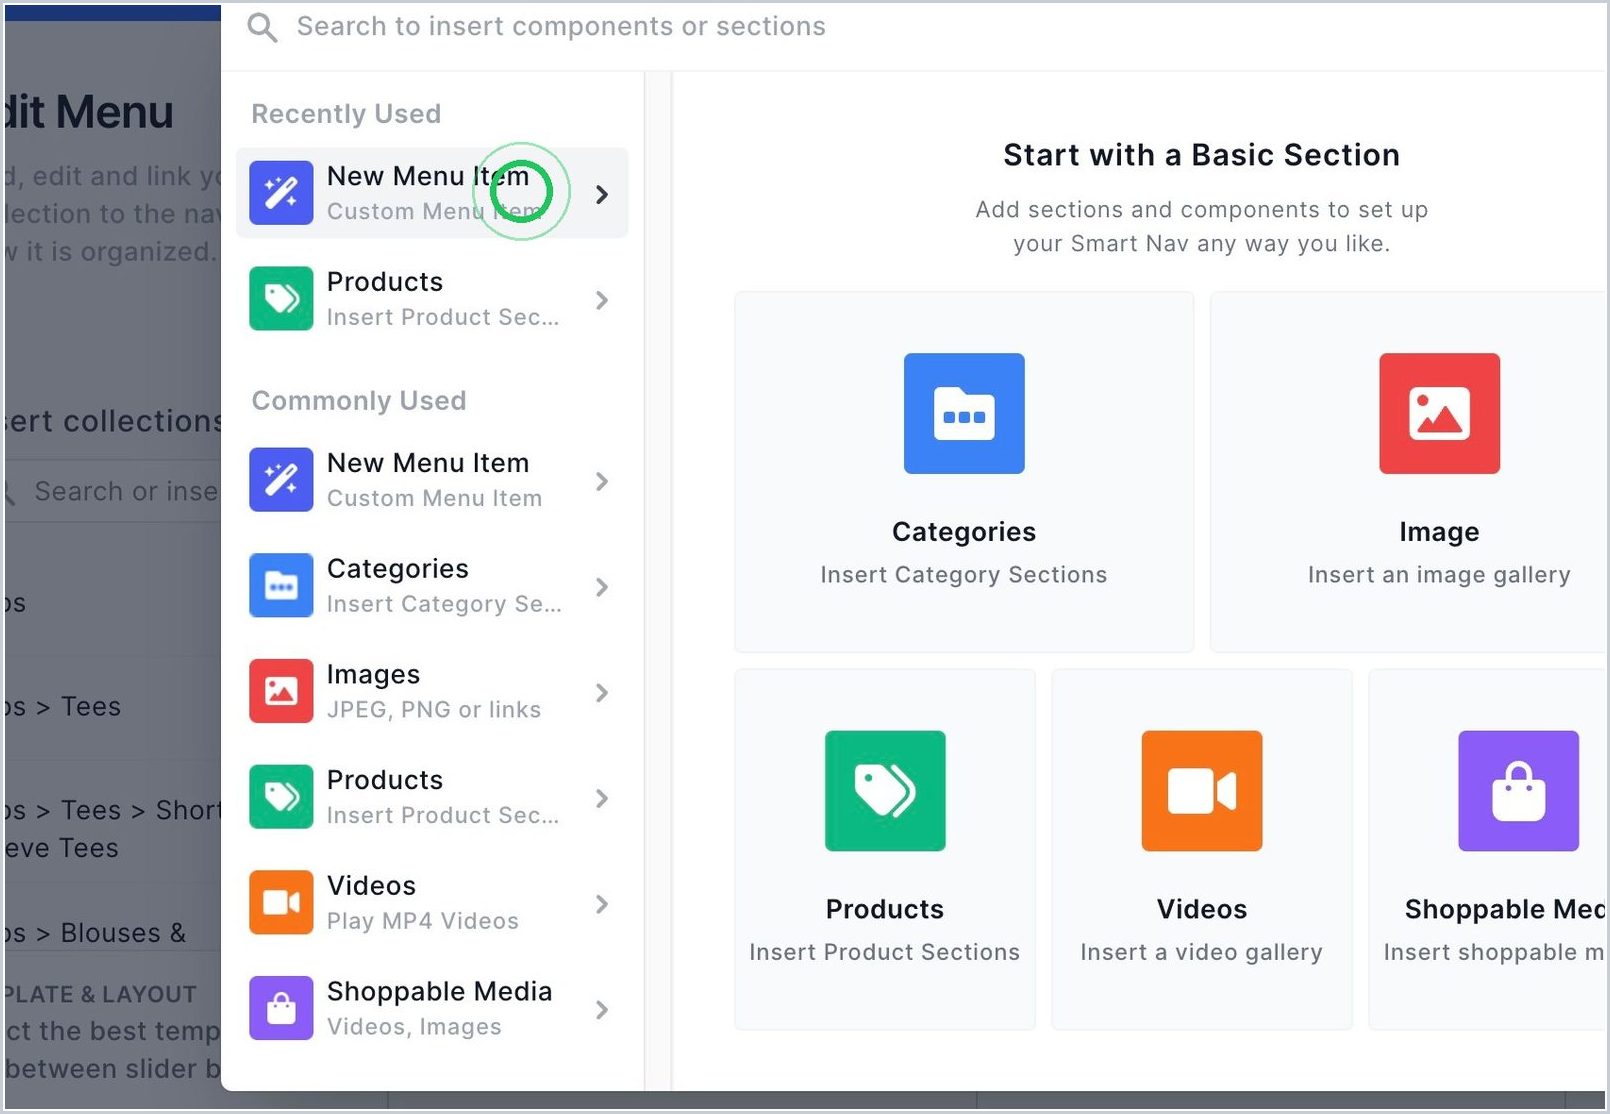Click the large blue Categories card icon
The width and height of the screenshot is (1610, 1114).
click(x=964, y=413)
